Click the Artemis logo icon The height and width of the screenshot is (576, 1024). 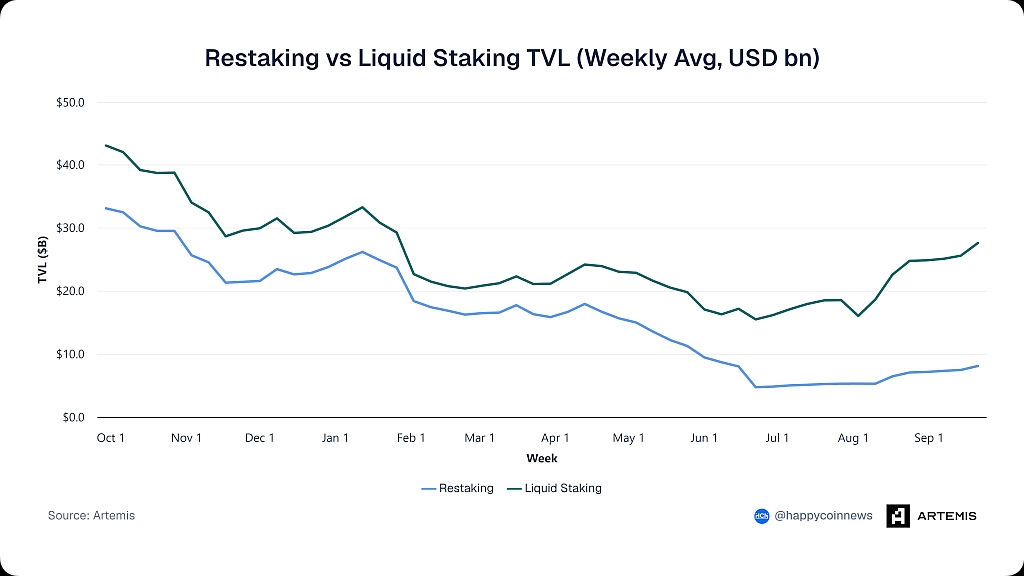[897, 516]
